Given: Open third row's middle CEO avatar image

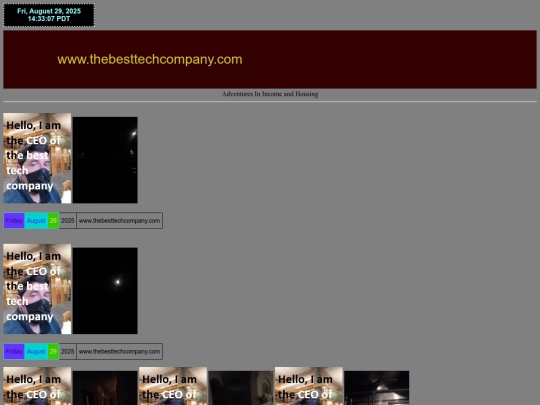Looking at the screenshot, I should point(173,386).
